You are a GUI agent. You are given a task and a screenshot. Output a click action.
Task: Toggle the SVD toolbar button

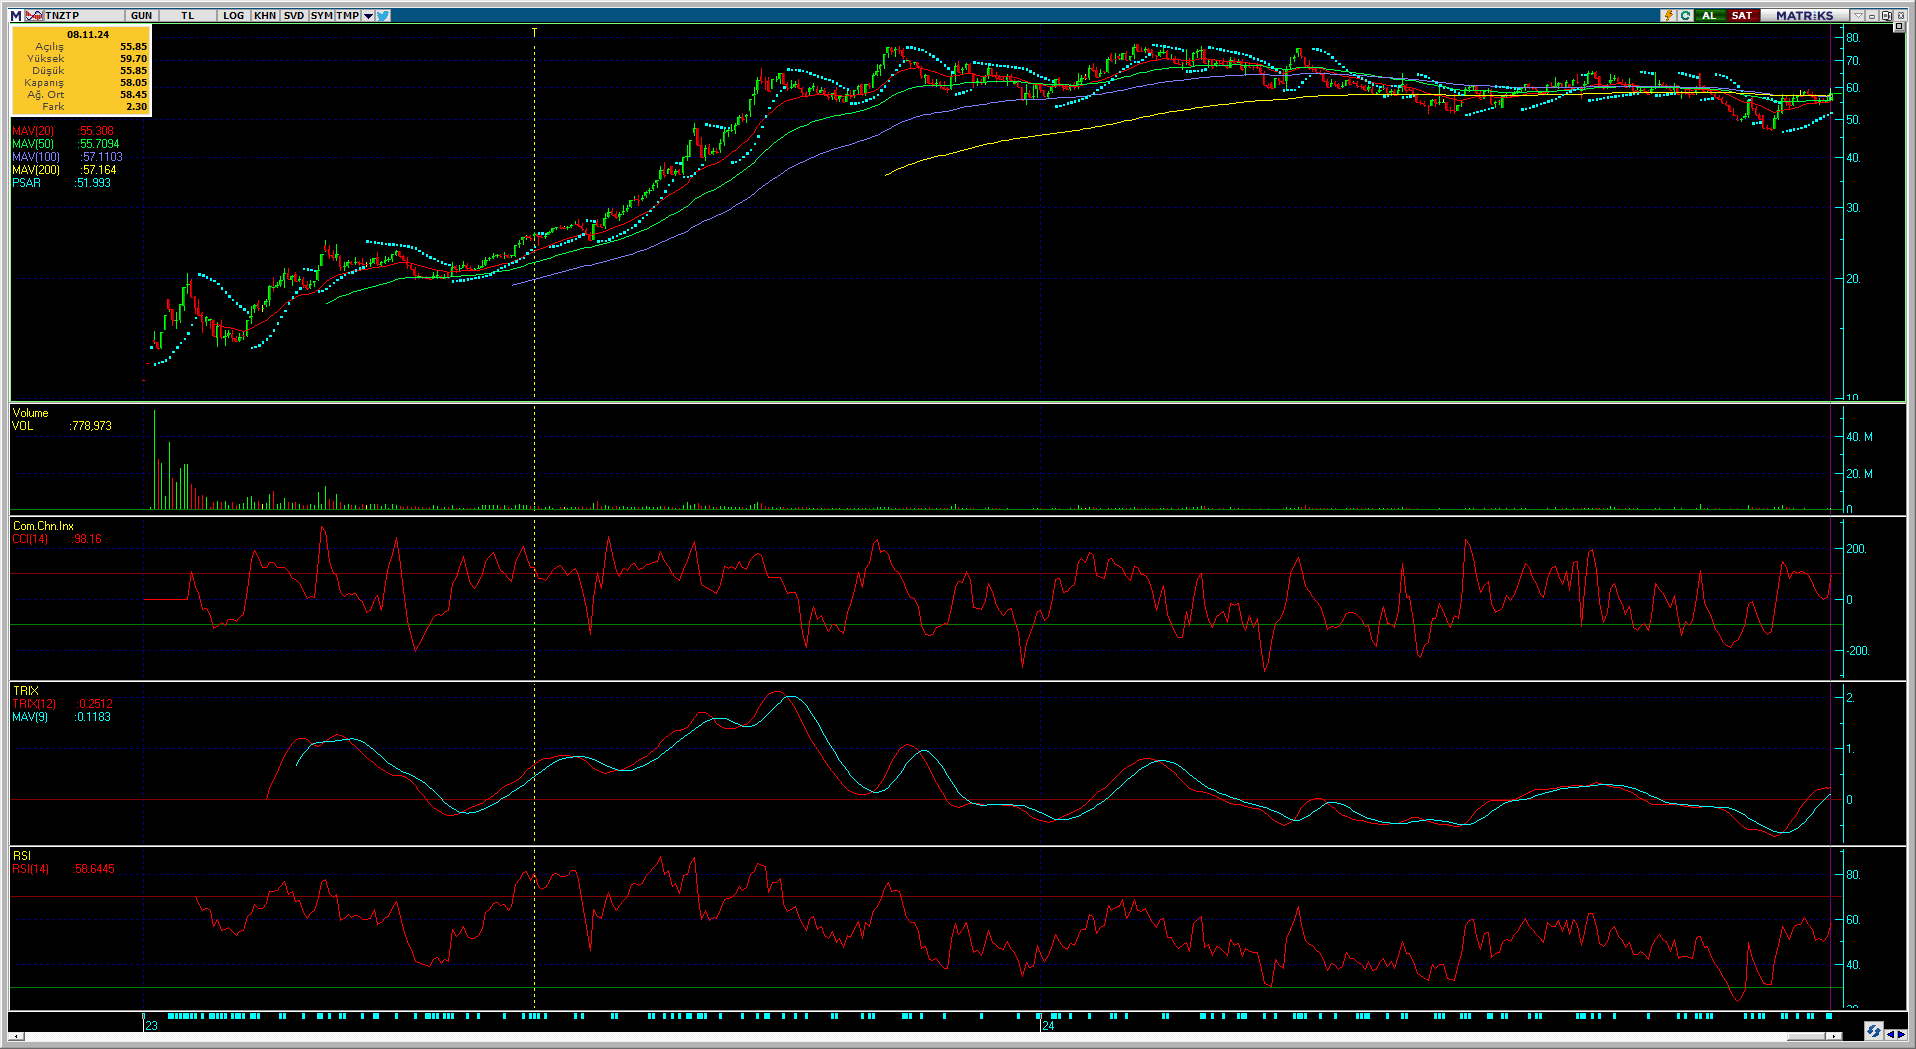coord(294,15)
